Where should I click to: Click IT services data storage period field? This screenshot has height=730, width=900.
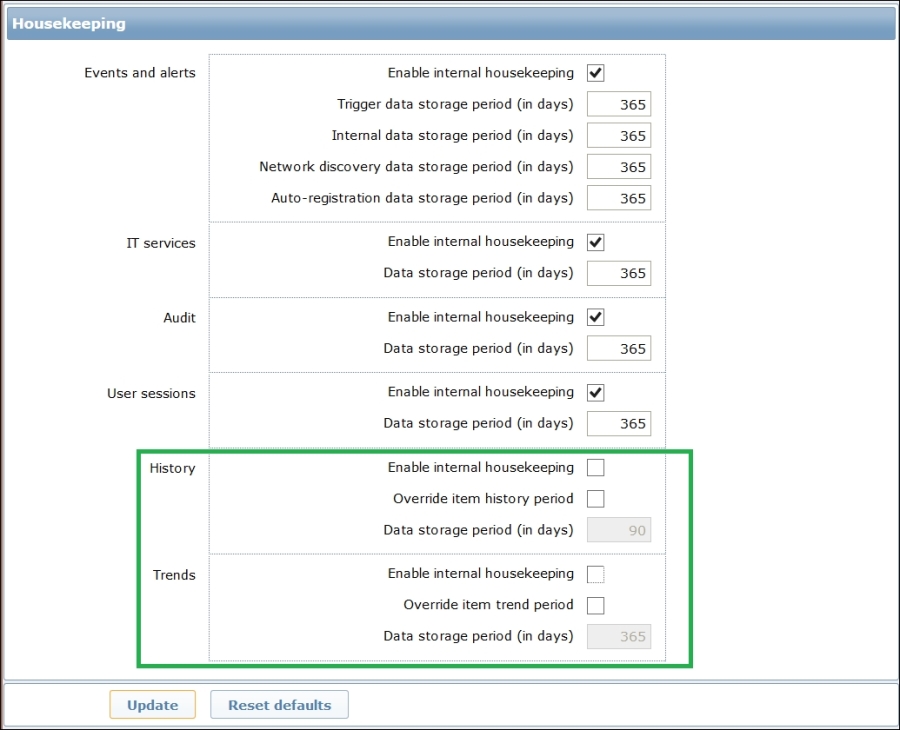pyautogui.click(x=618, y=273)
